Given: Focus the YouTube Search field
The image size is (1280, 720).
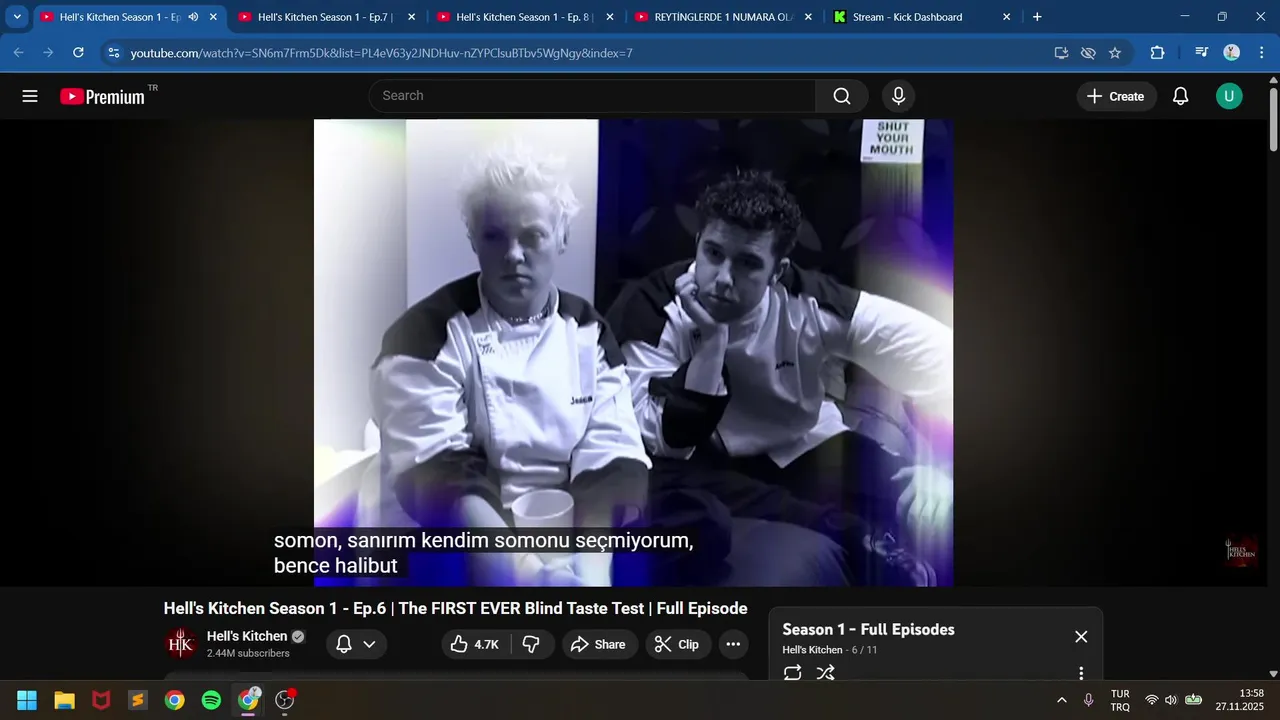Looking at the screenshot, I should (592, 96).
